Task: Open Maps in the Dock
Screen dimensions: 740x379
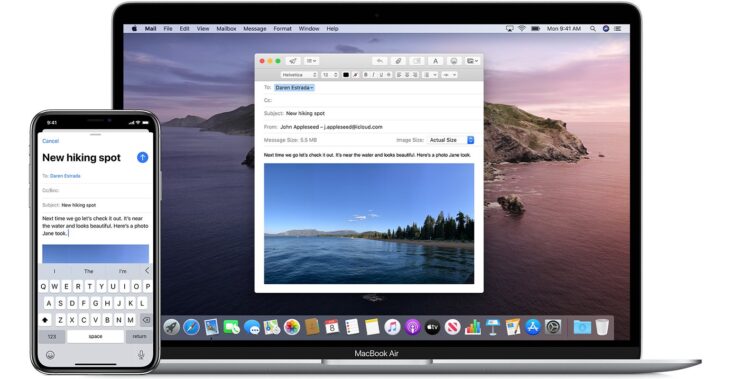Action: pos(272,327)
